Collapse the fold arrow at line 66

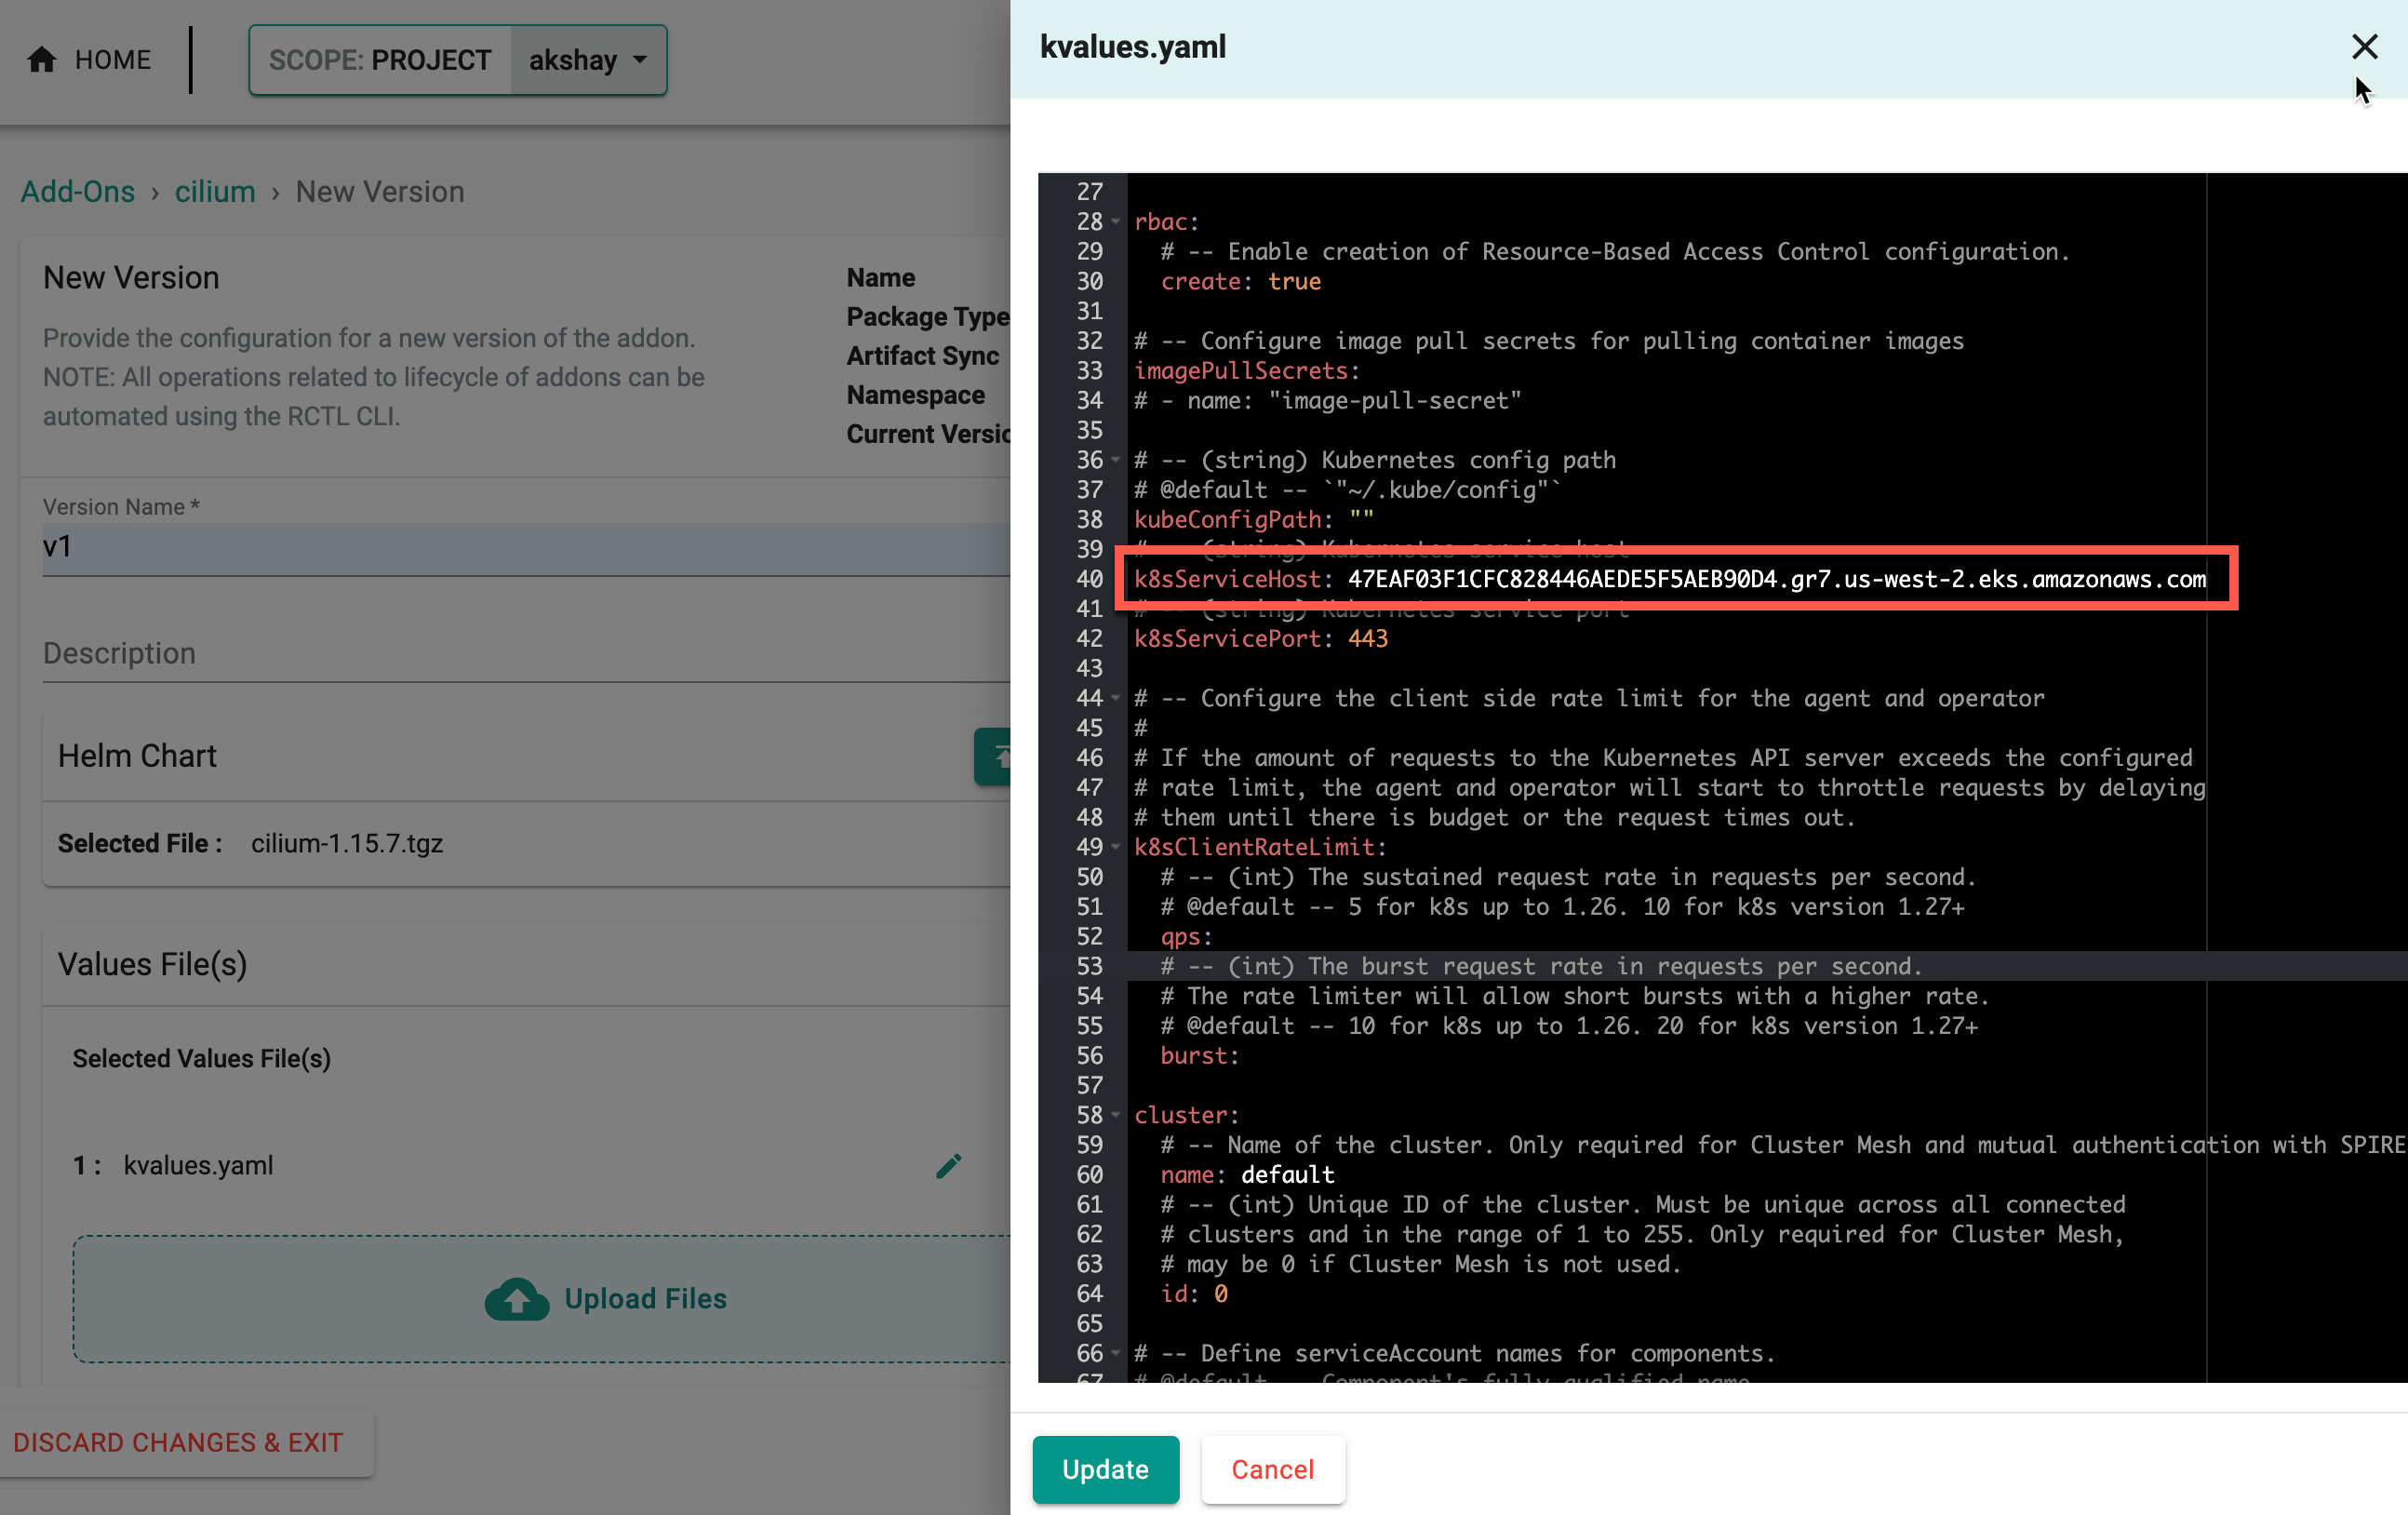1115,1353
